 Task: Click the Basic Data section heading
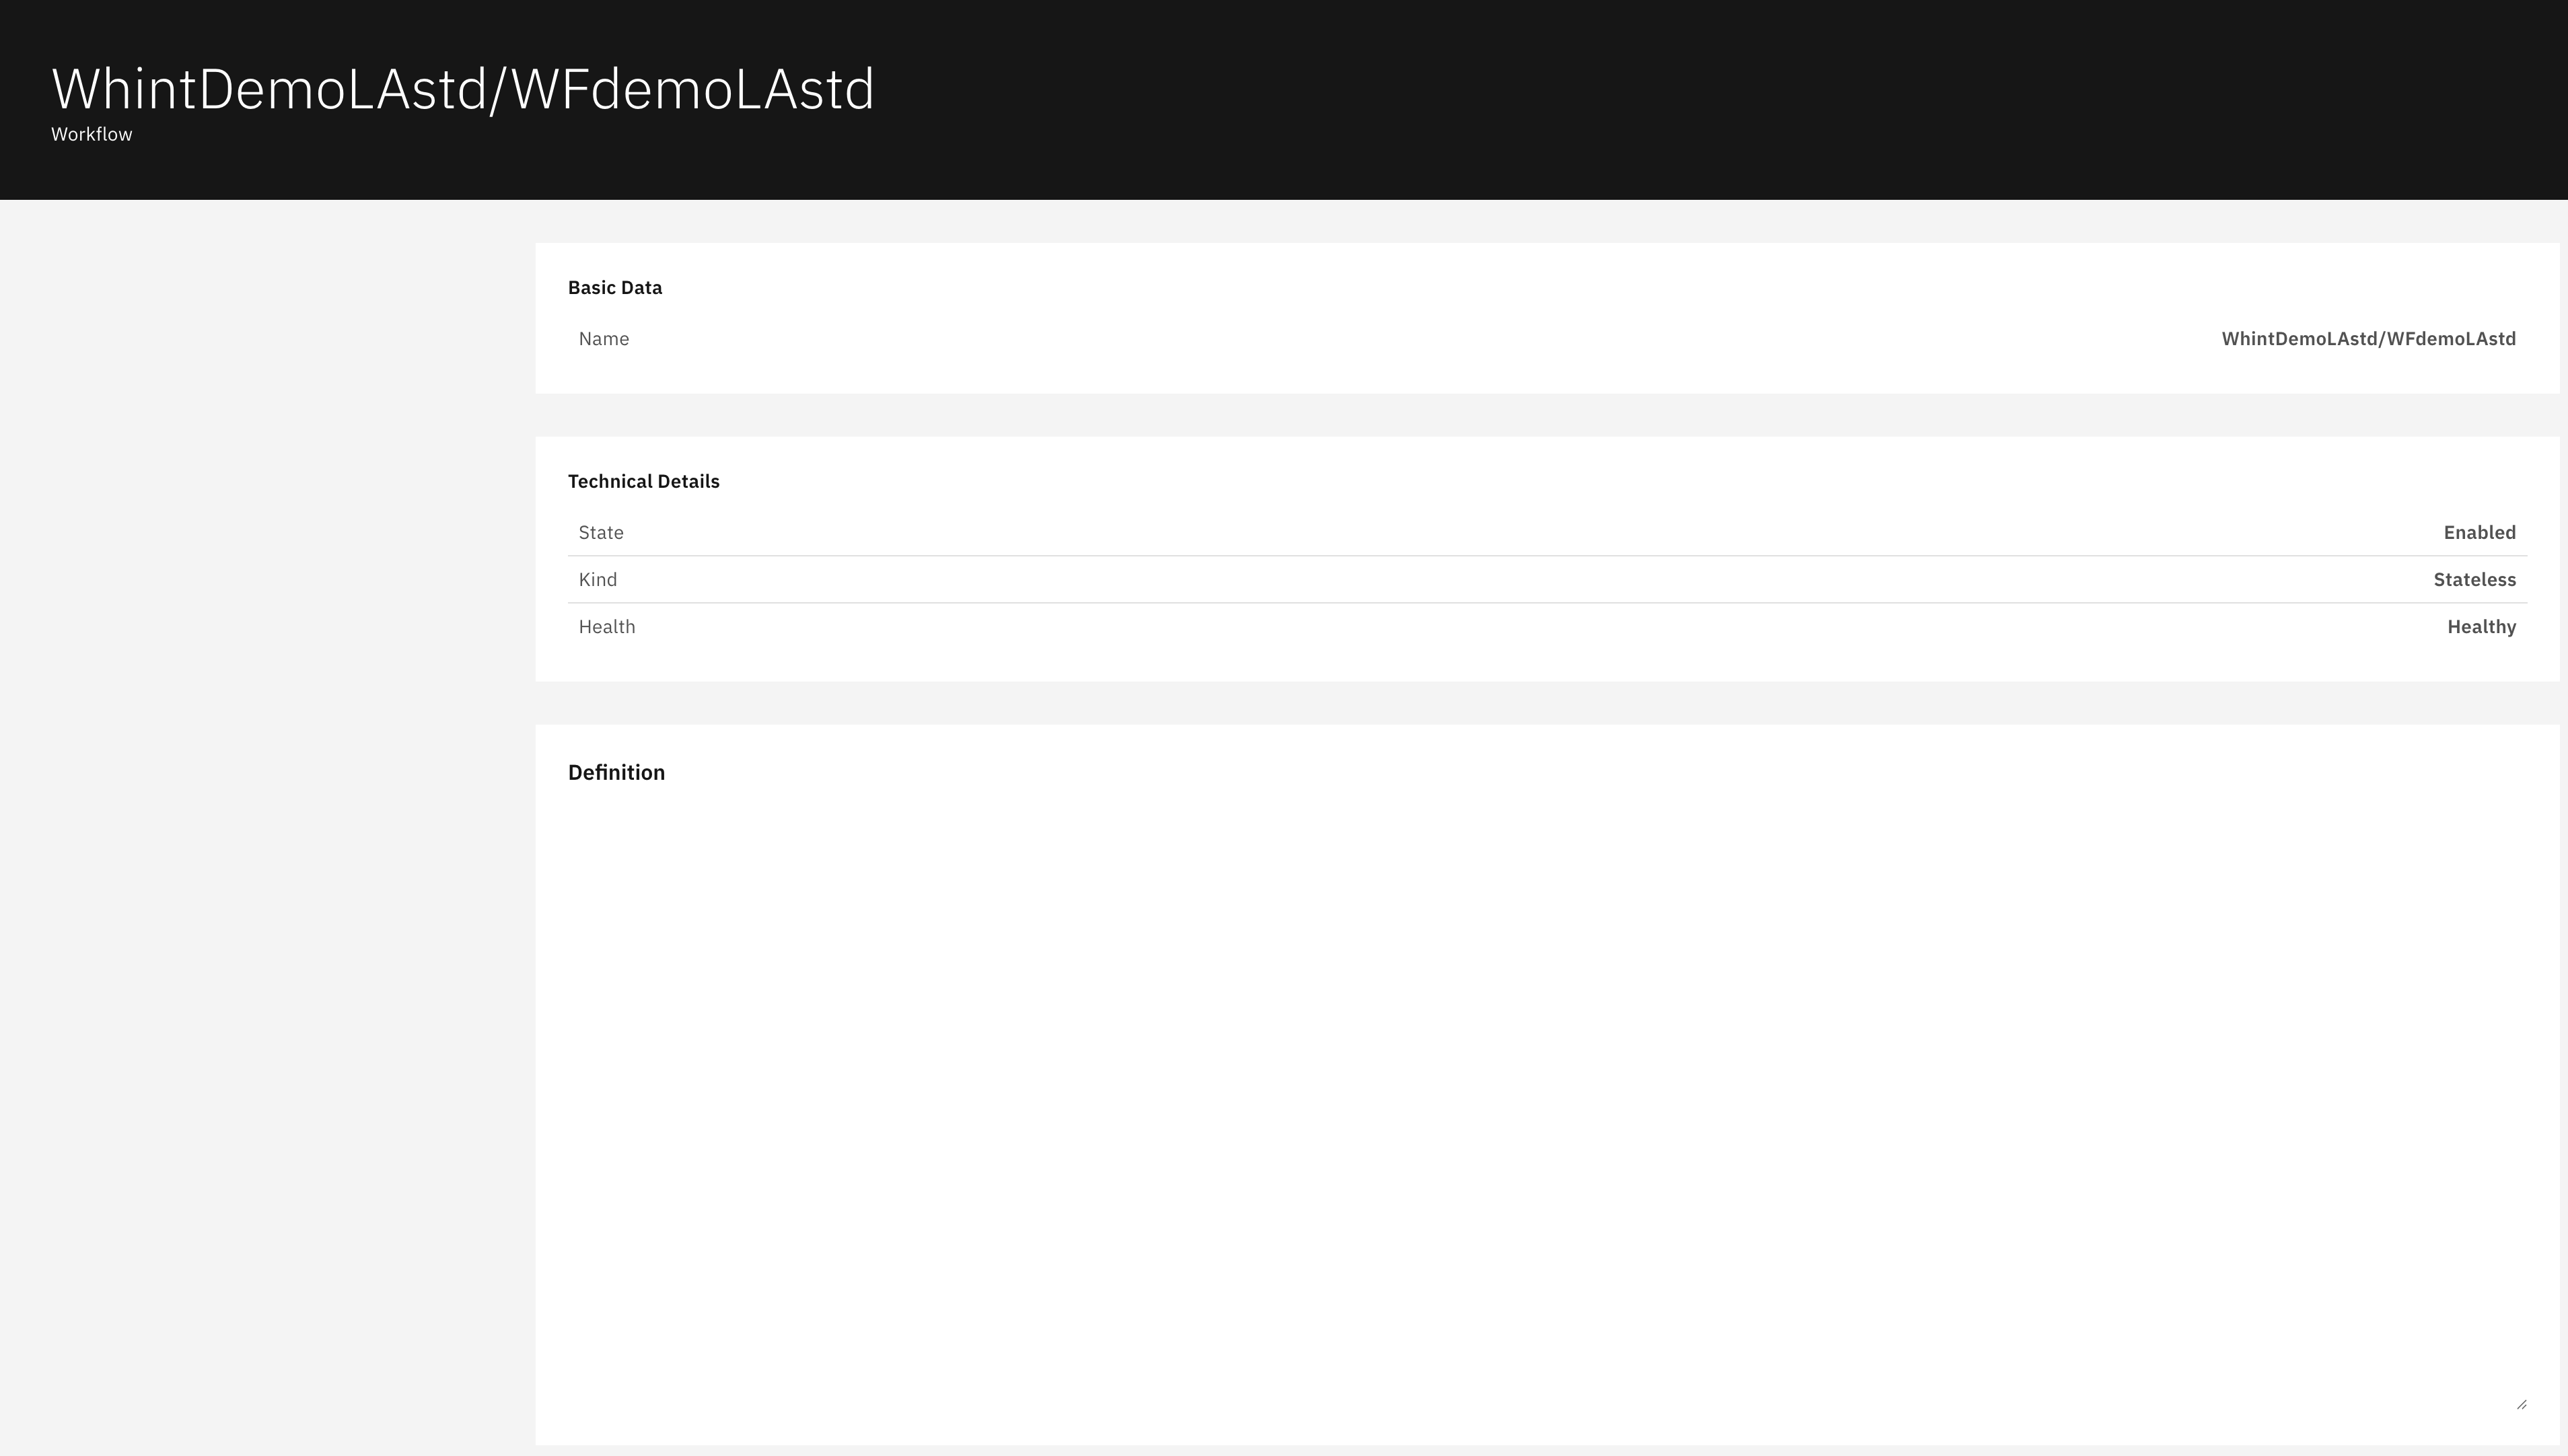click(x=615, y=288)
